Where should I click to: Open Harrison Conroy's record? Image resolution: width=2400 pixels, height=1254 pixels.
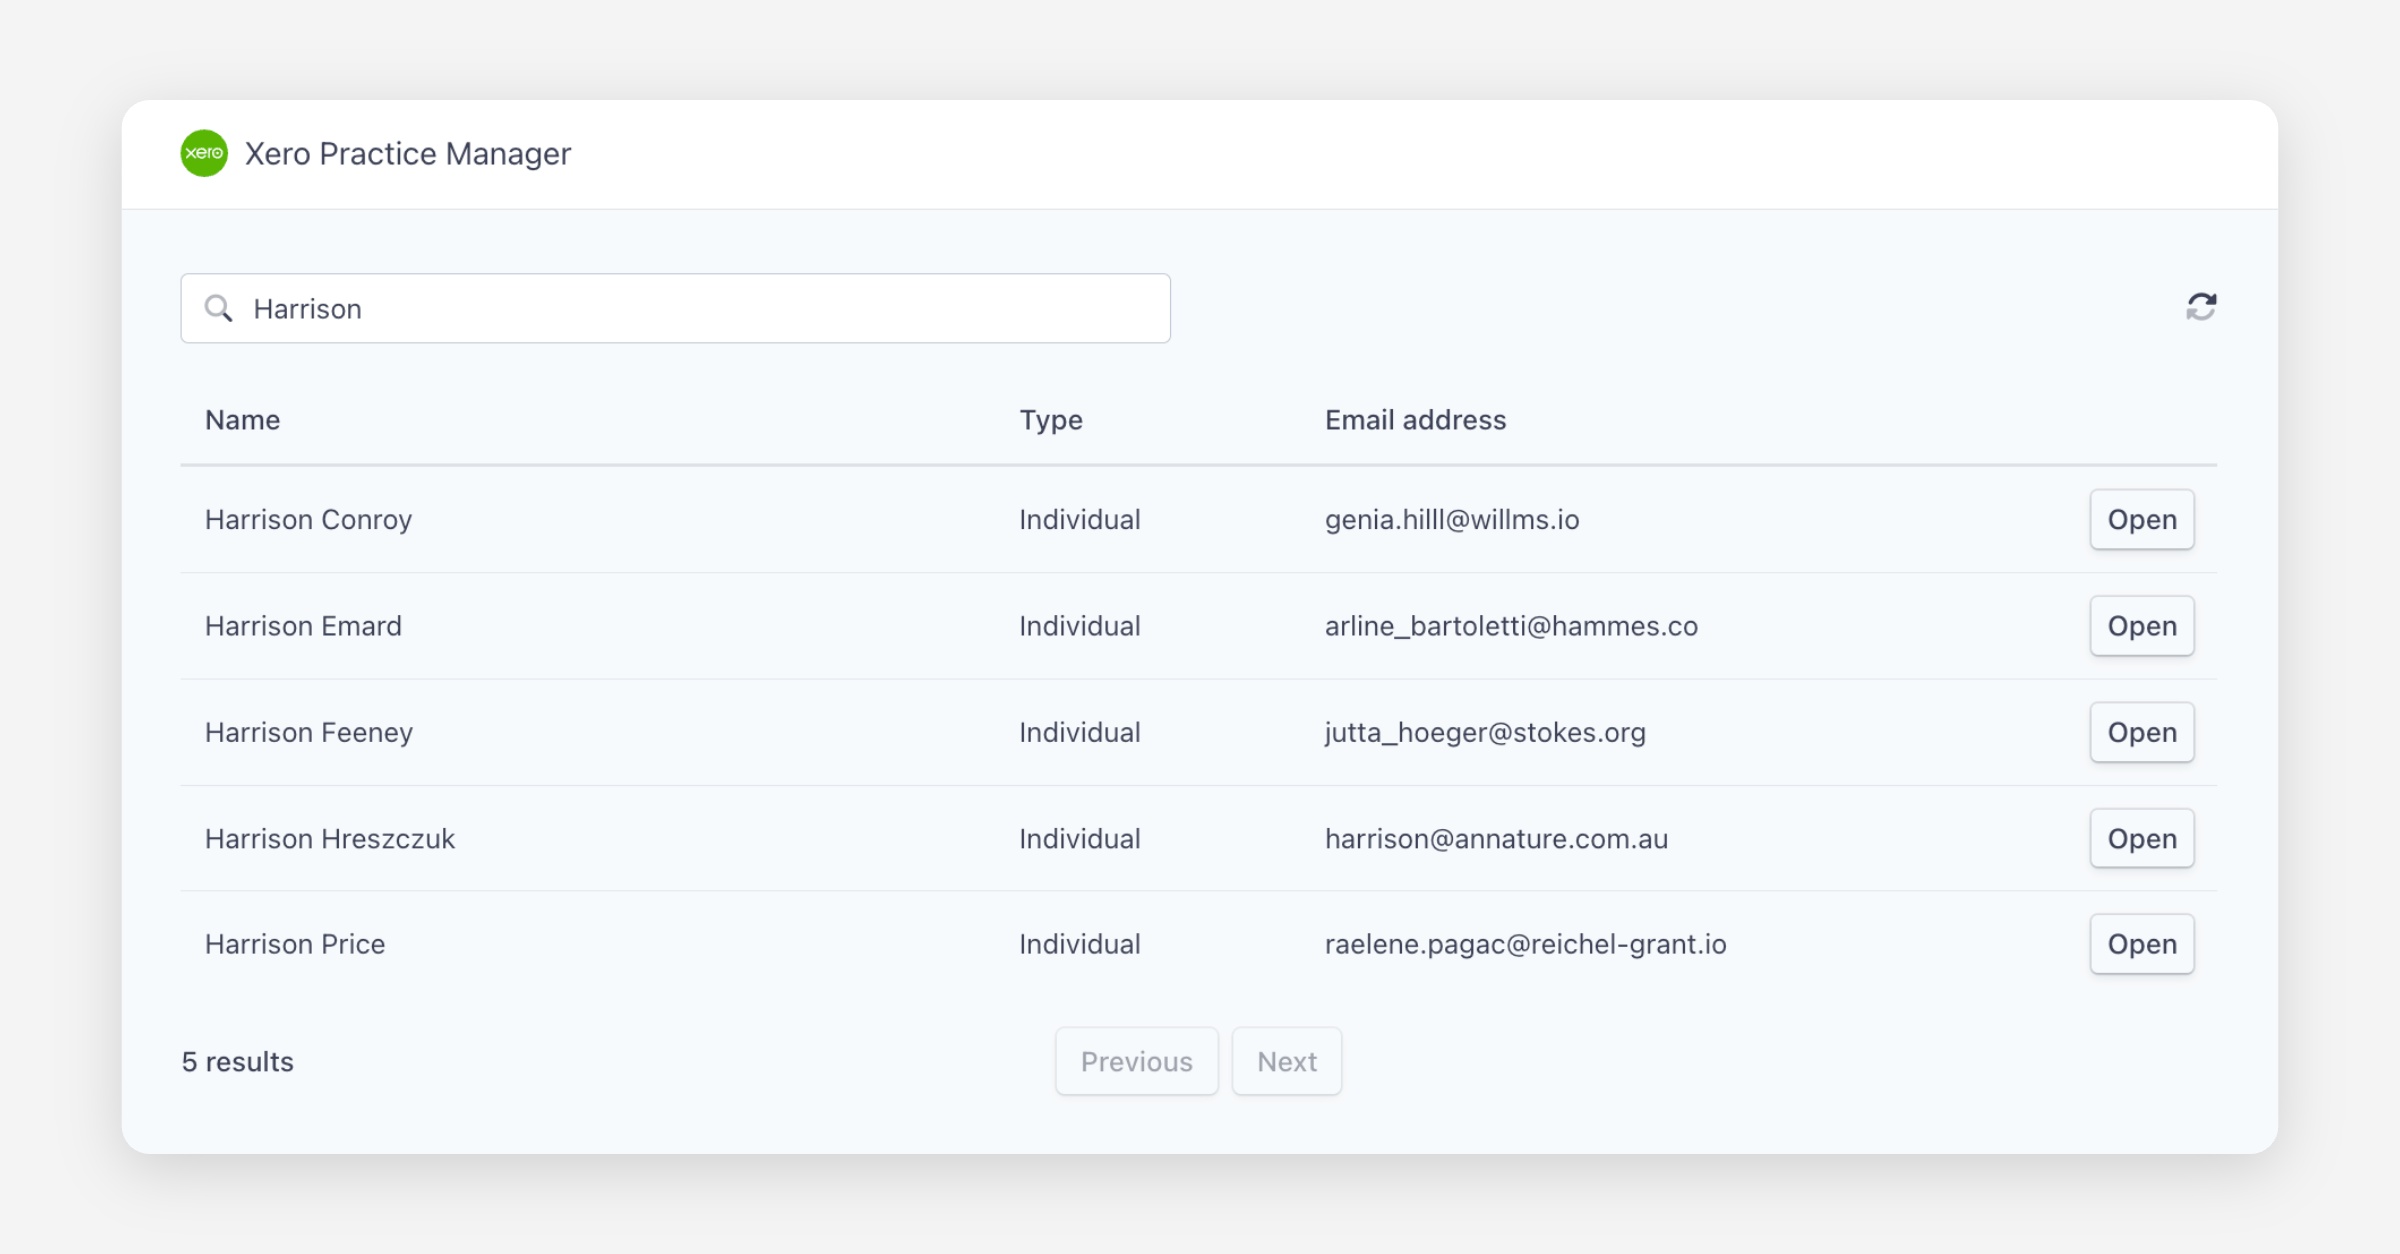(x=2141, y=519)
